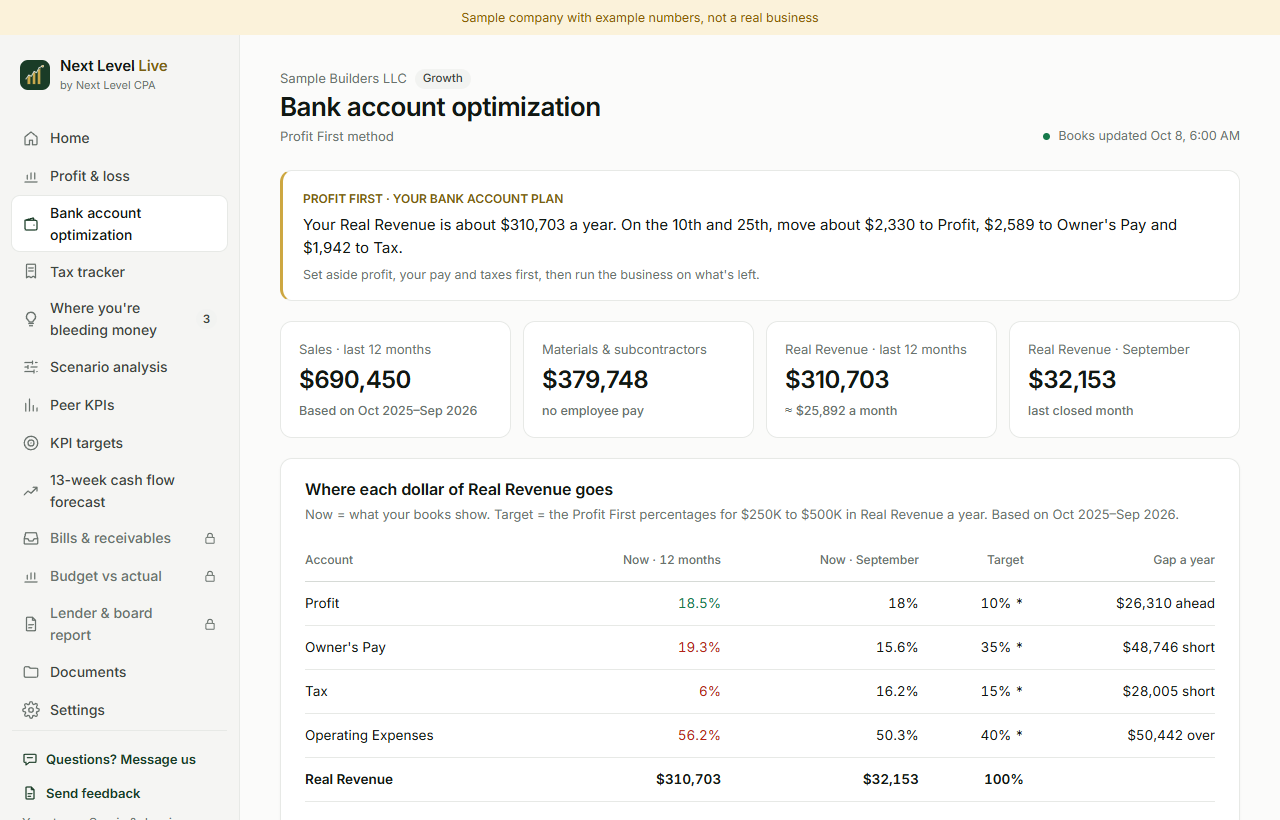Click the Peer KPIs chart icon

(31, 405)
